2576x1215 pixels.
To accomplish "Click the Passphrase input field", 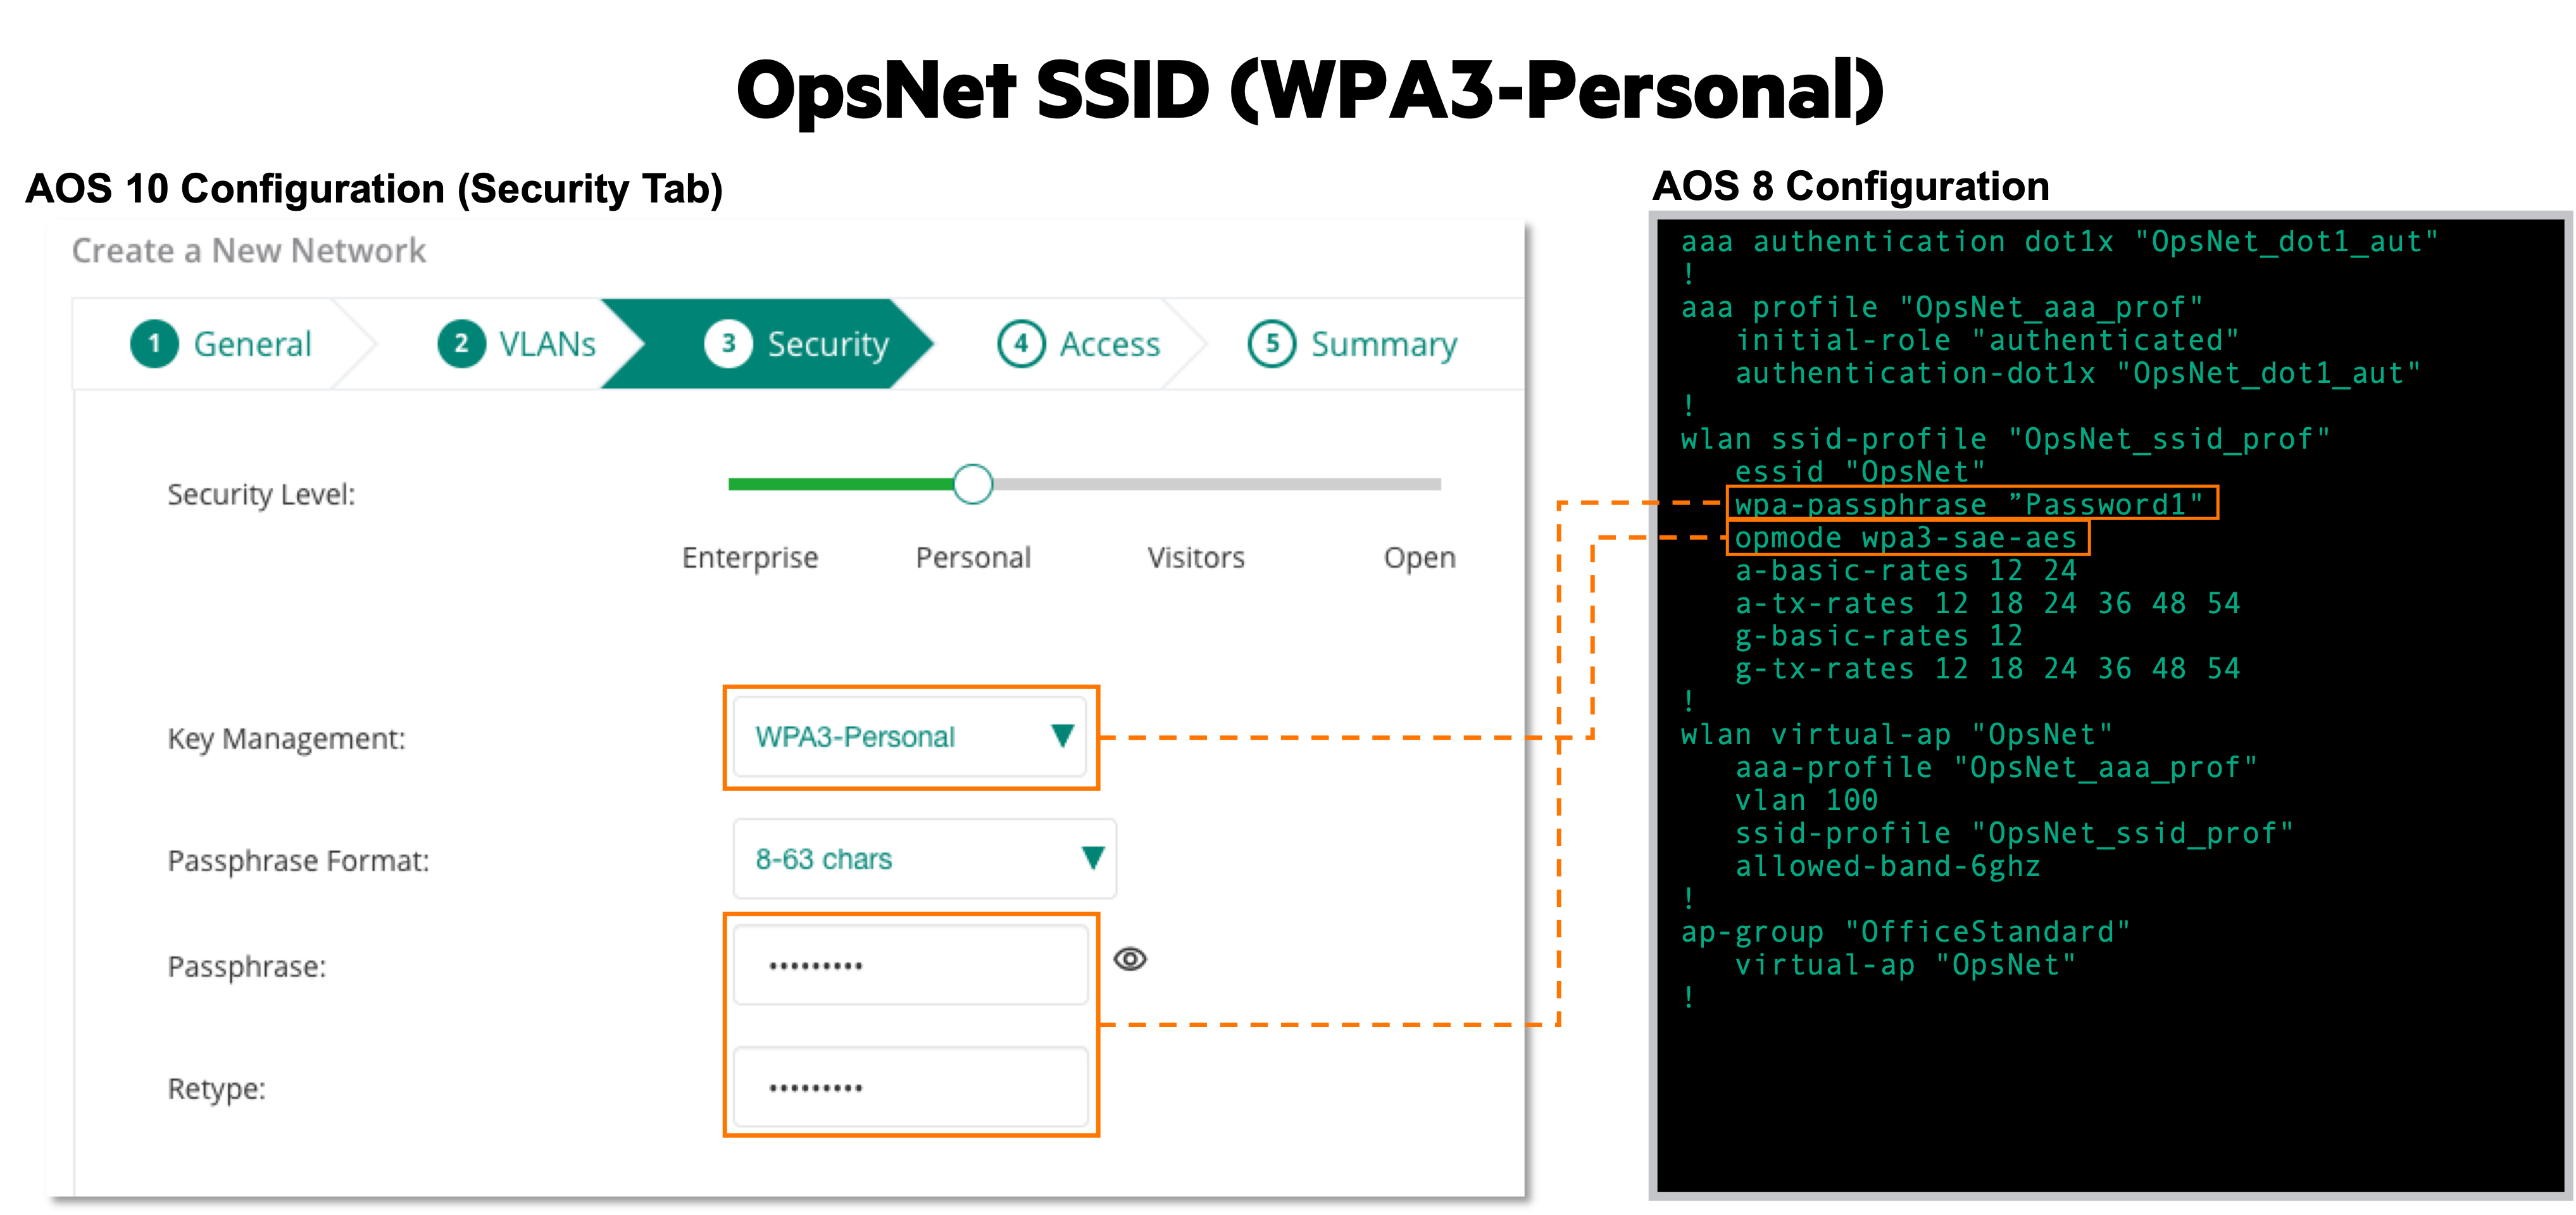I will (910, 965).
